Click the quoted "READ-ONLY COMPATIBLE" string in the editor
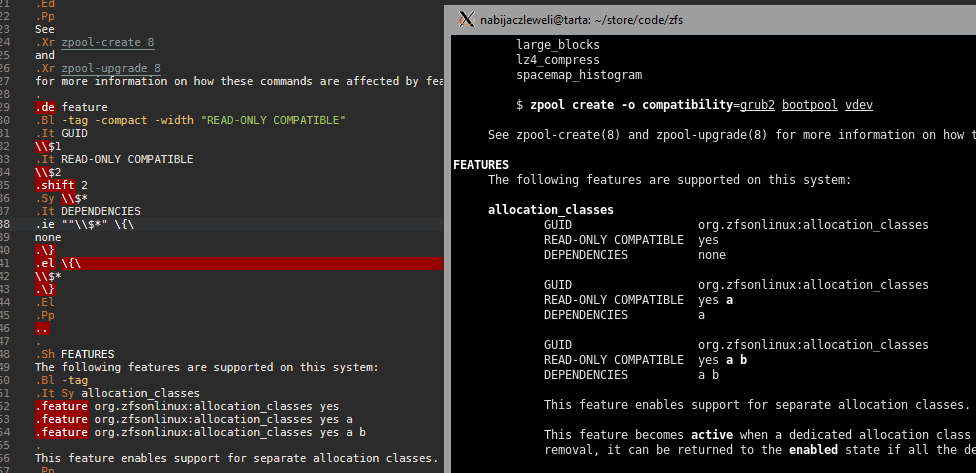Viewport: 976px width, 473px height. [x=272, y=120]
